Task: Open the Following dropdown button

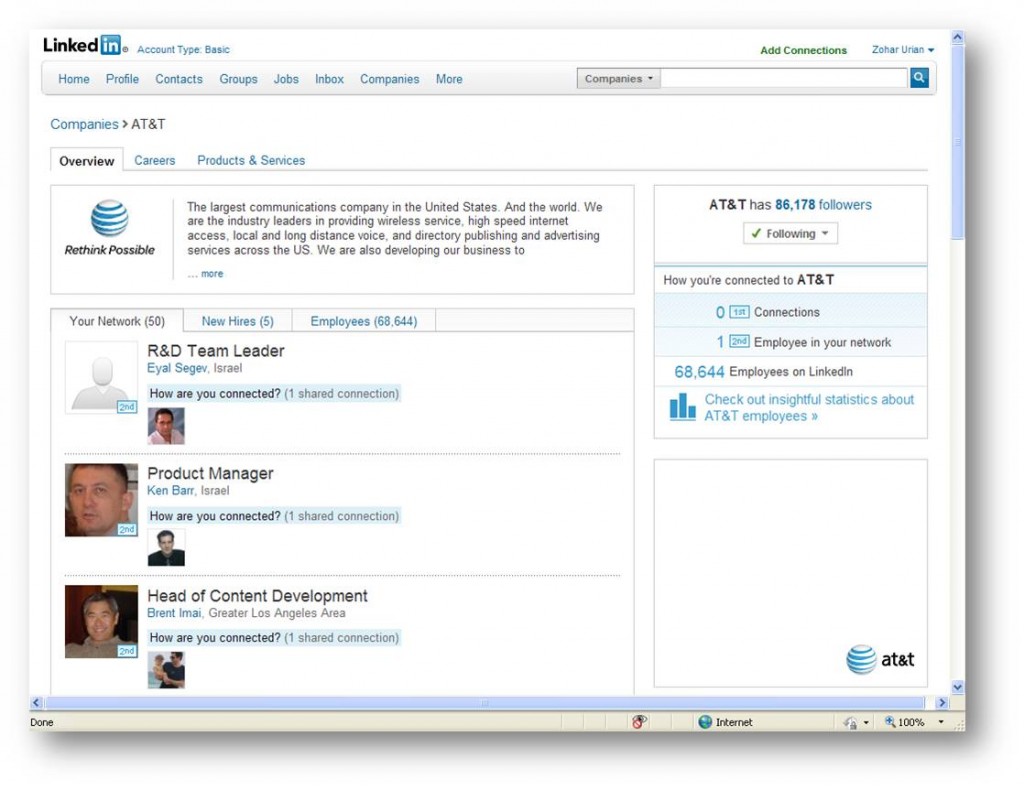Action: coord(790,234)
